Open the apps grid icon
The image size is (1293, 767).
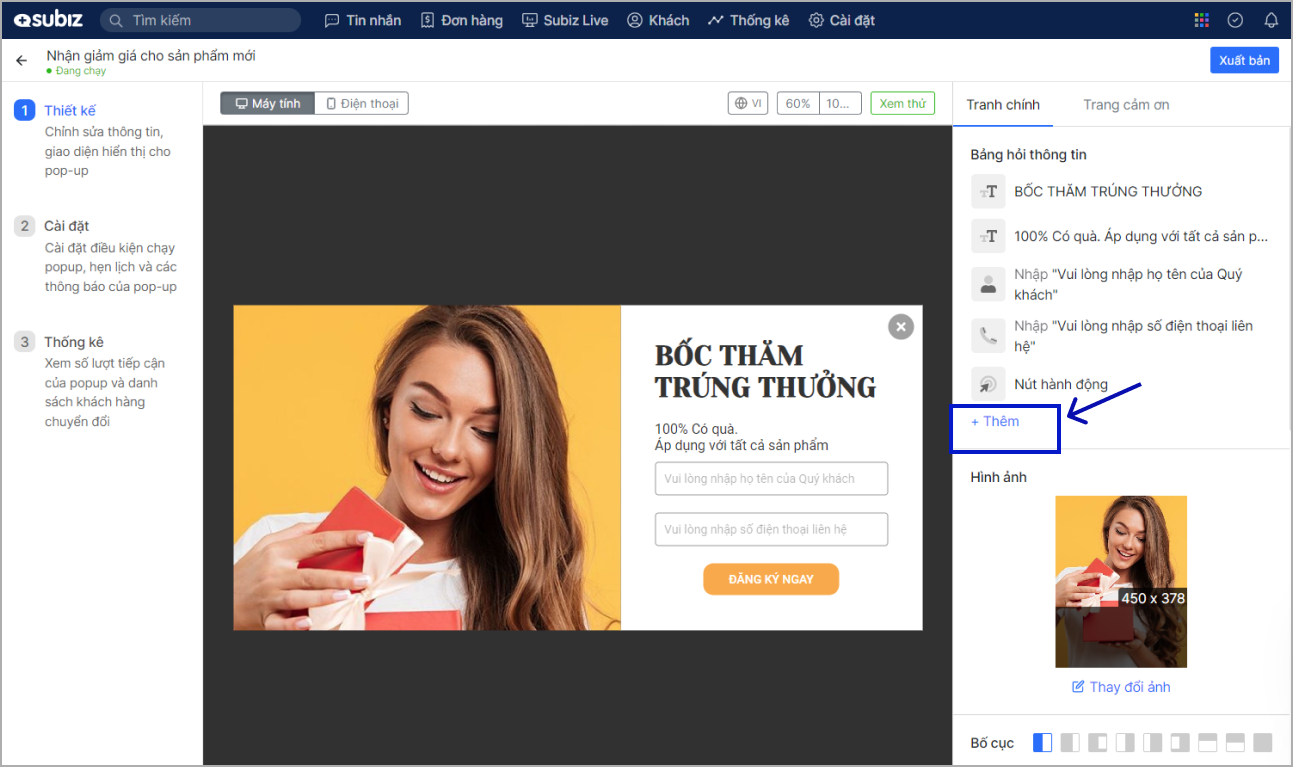(1202, 20)
